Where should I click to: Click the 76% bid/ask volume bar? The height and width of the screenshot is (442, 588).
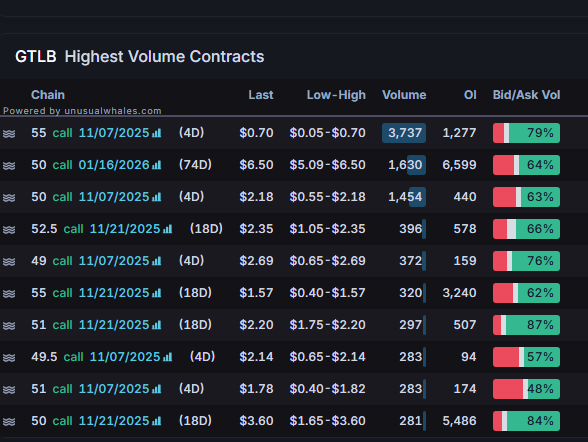pyautogui.click(x=526, y=261)
